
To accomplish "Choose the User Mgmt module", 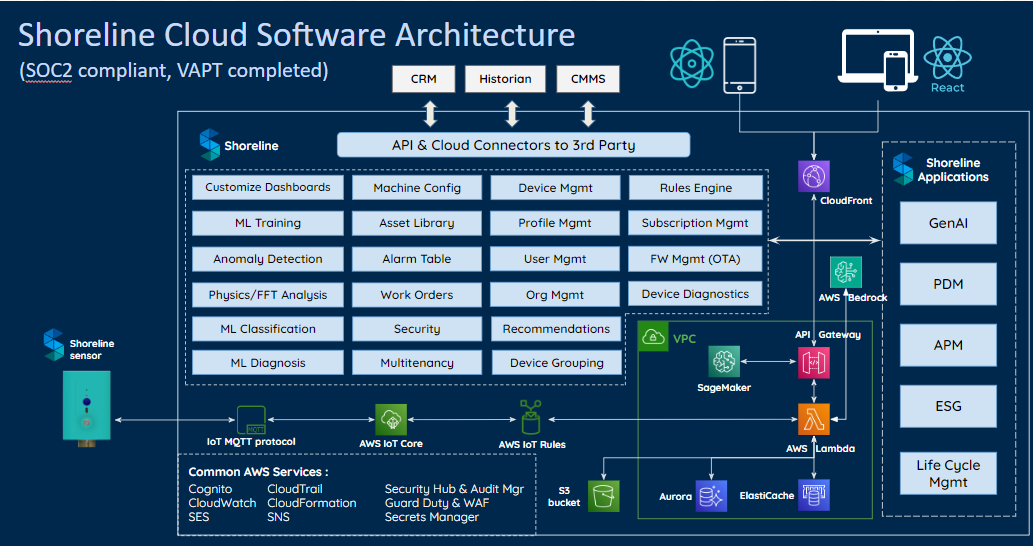I will coord(555,259).
